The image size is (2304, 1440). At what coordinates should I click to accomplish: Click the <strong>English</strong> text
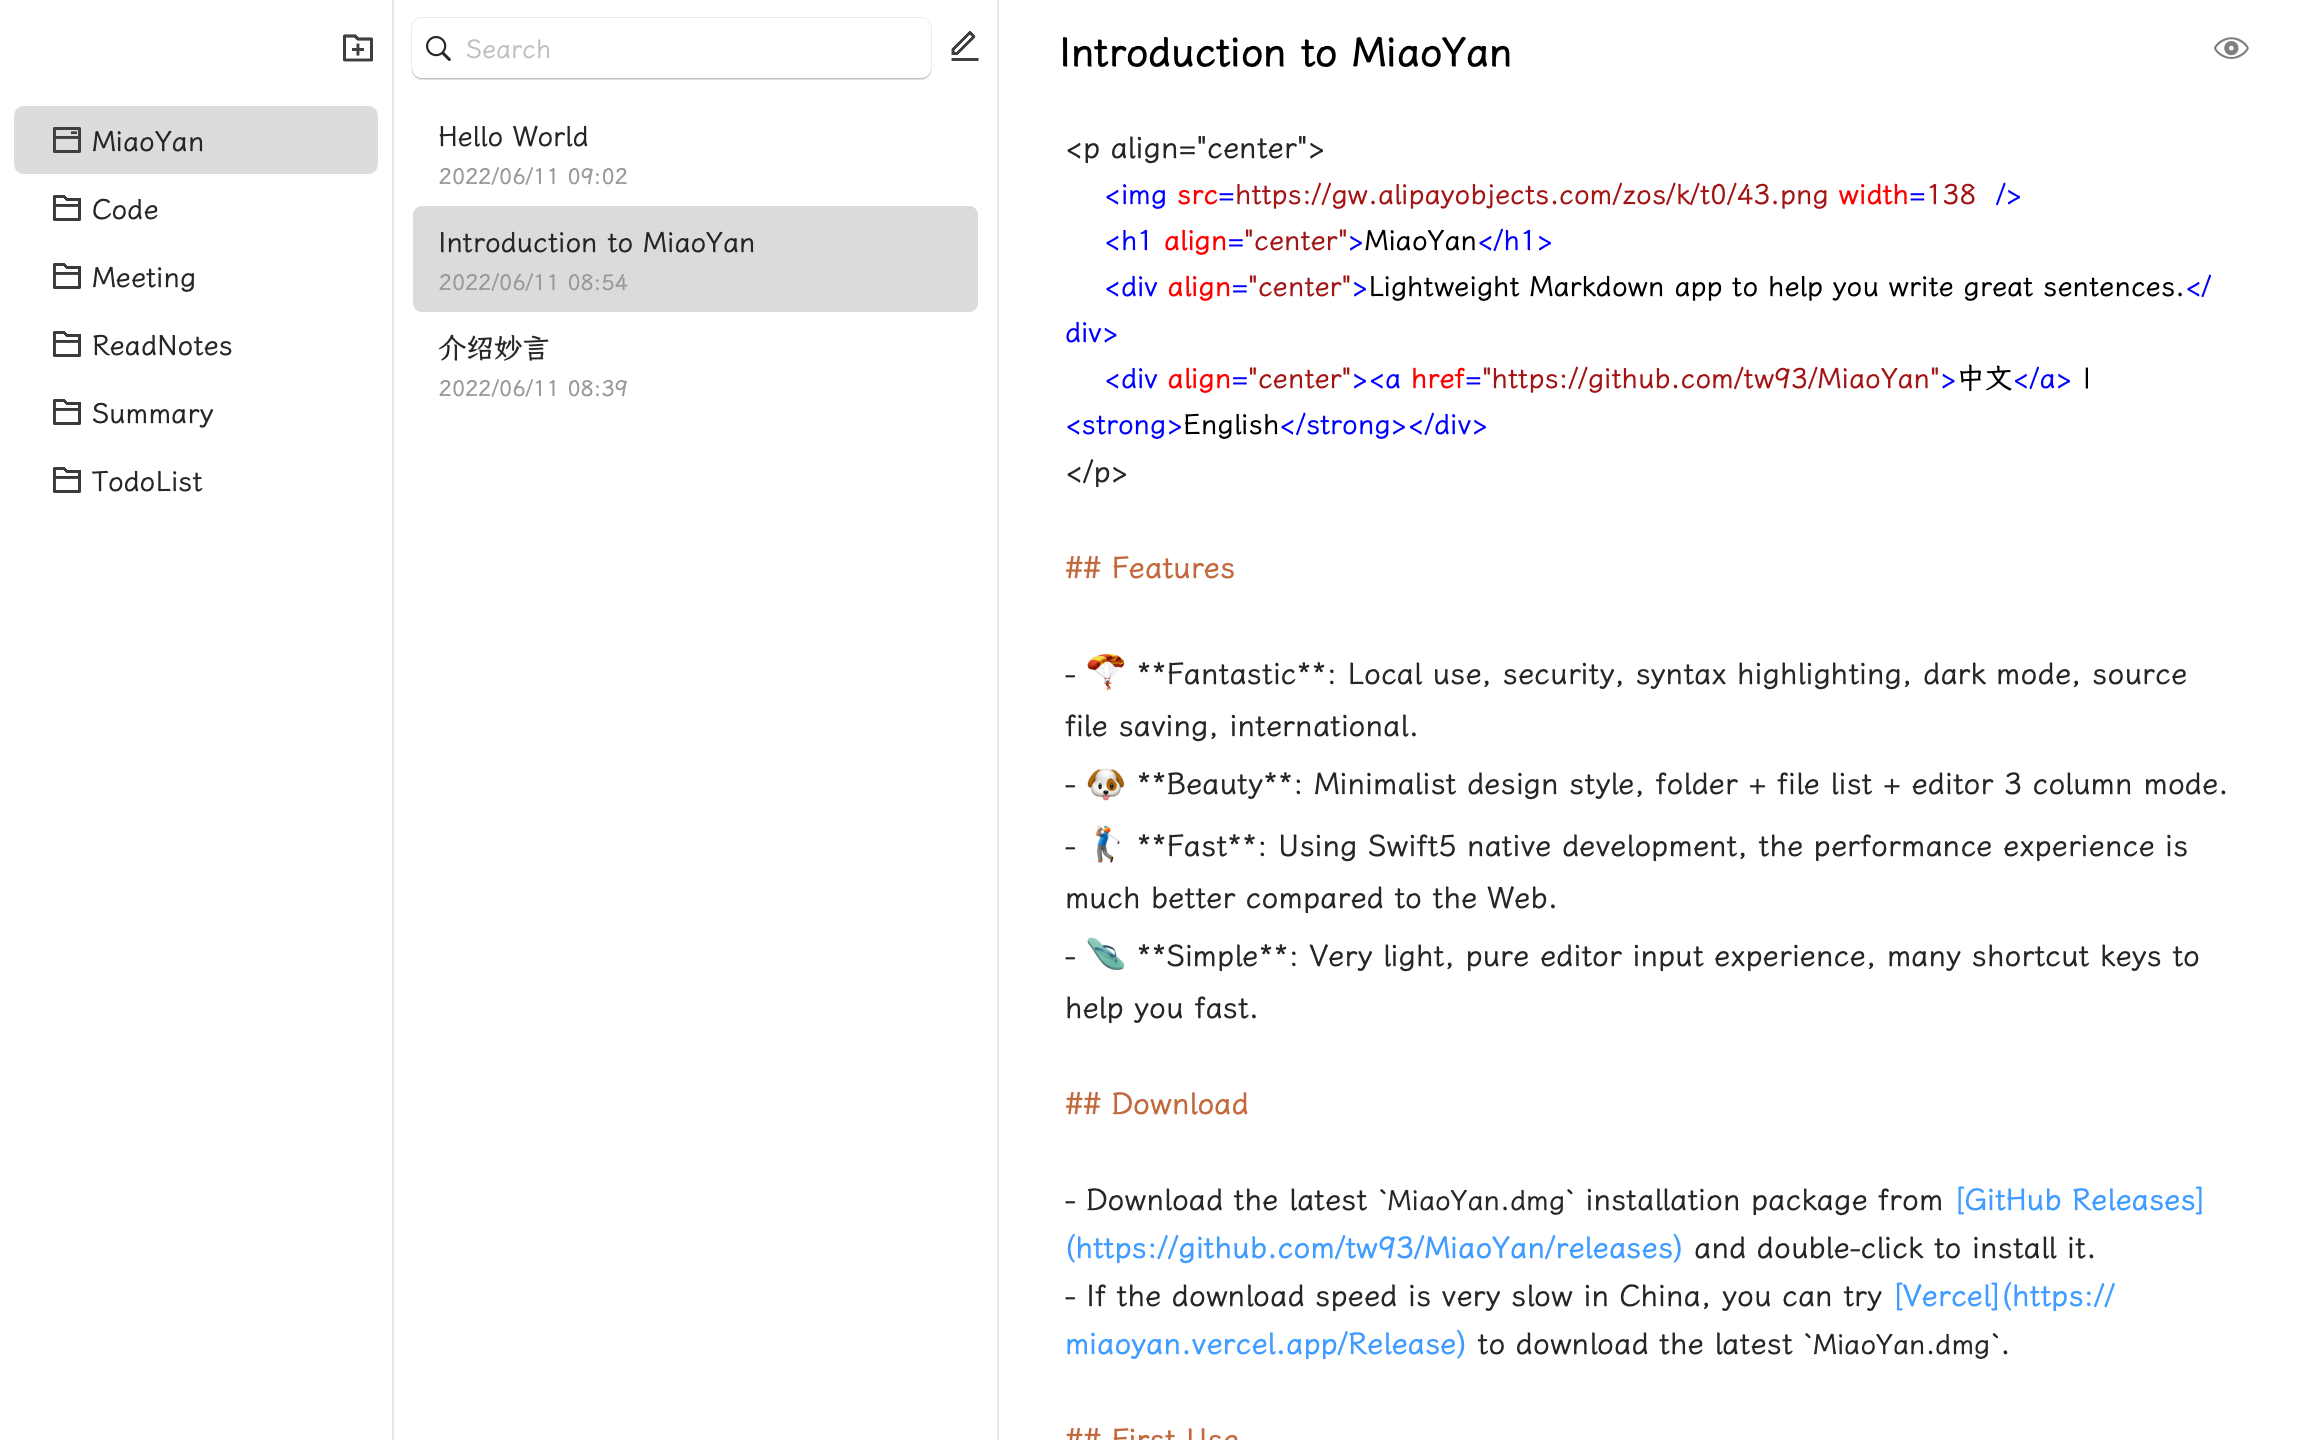(1236, 425)
